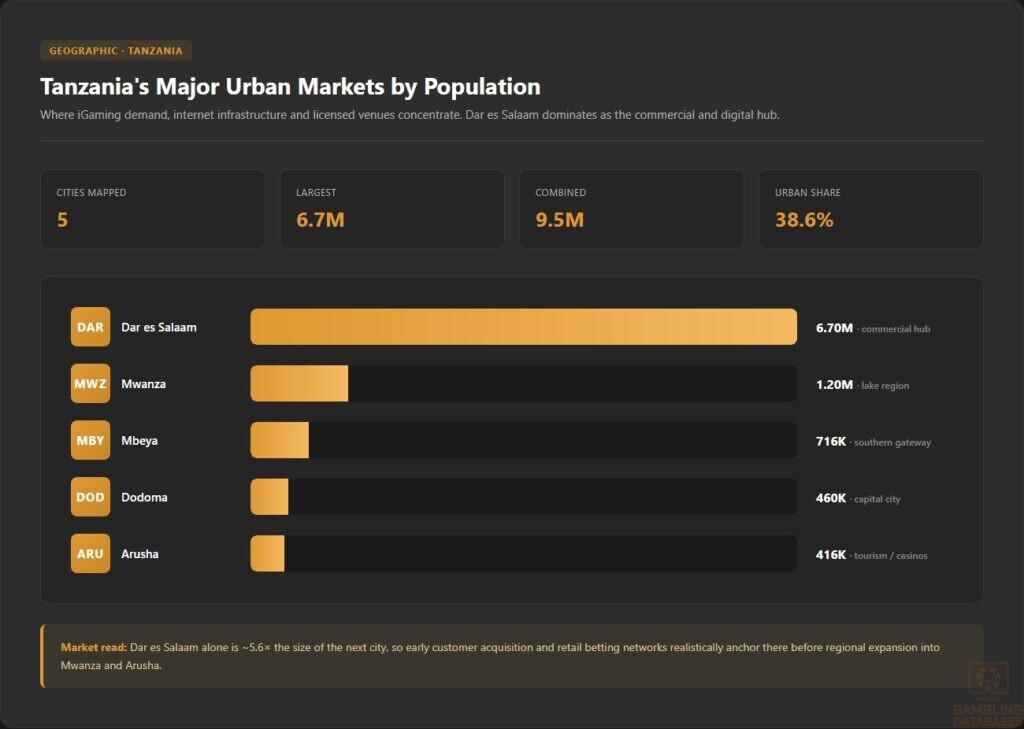1024x729 pixels.
Task: Click the 'Market read:' label
Action: tap(93, 647)
